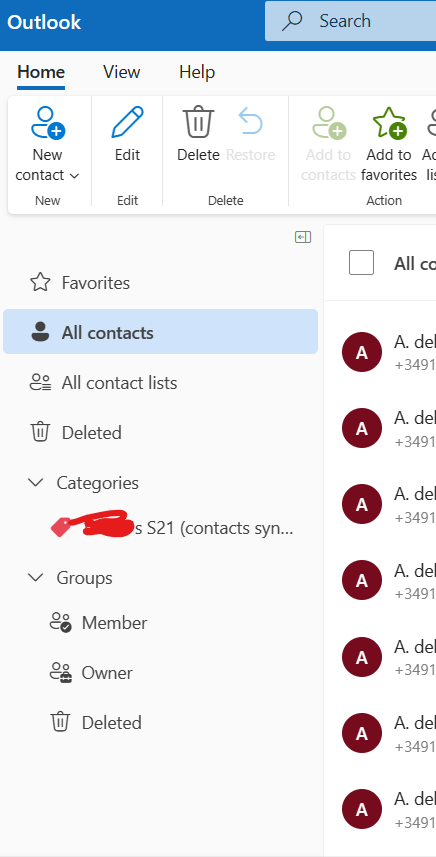Screen dimensions: 436x857
Task: Collapse the Groups section chevron
Action: point(36,577)
